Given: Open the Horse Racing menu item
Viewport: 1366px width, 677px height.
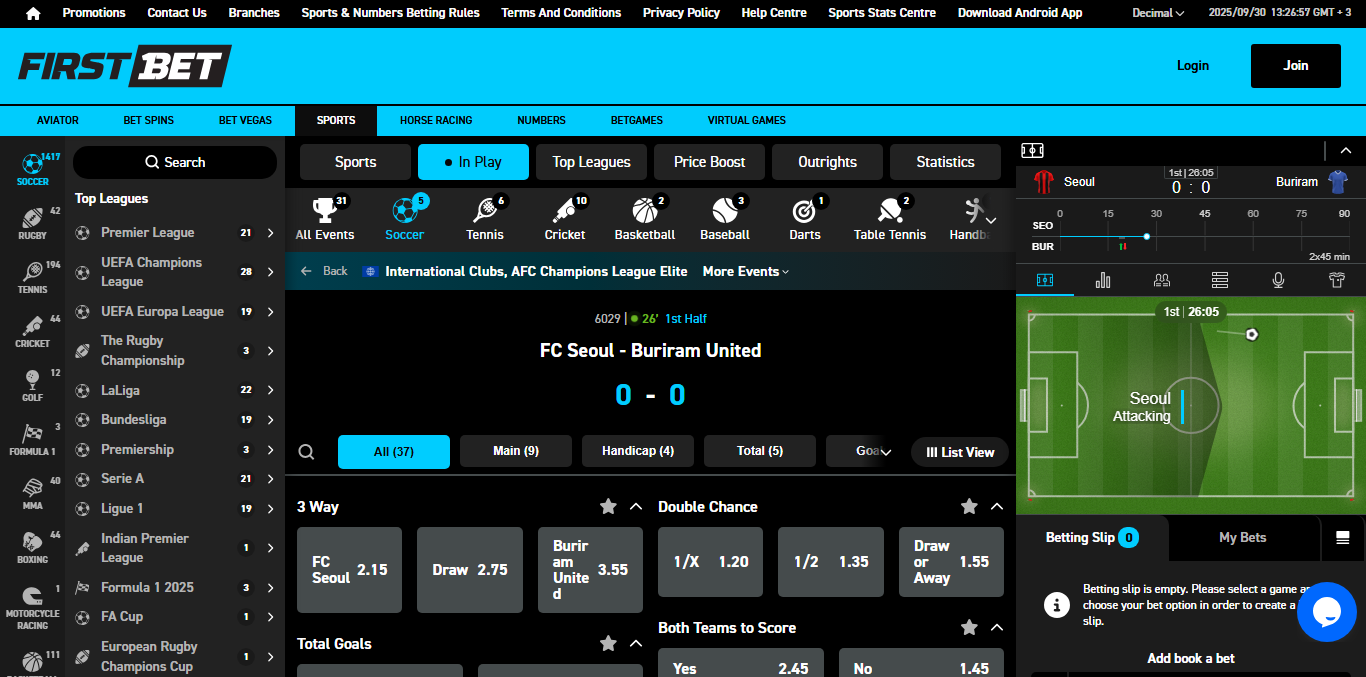Looking at the screenshot, I should 436,120.
